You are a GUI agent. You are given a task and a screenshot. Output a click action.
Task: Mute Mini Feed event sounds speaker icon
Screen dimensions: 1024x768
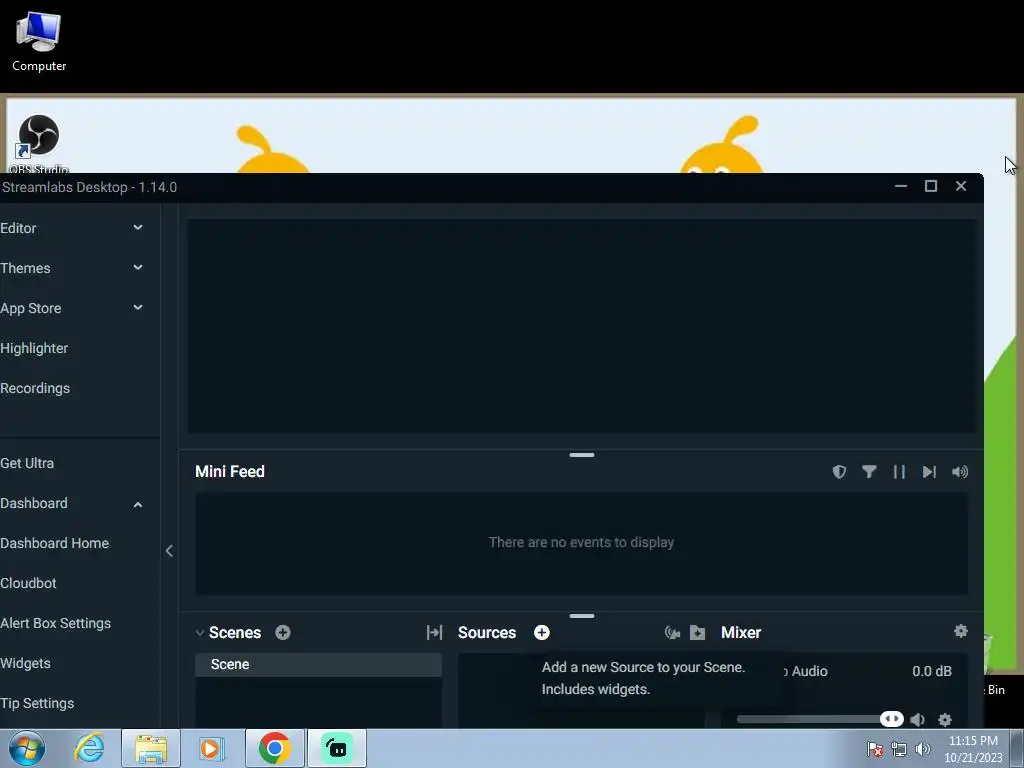coord(960,472)
